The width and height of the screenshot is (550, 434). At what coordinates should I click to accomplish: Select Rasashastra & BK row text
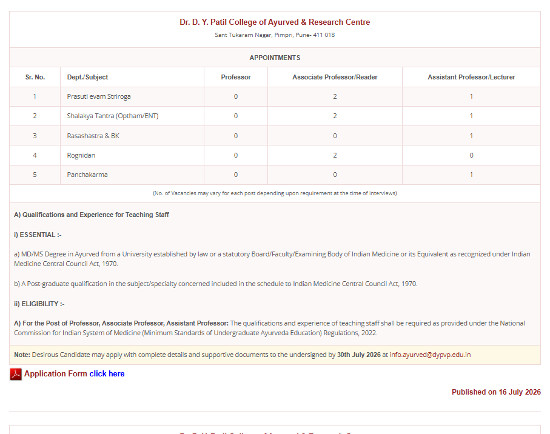[93, 135]
